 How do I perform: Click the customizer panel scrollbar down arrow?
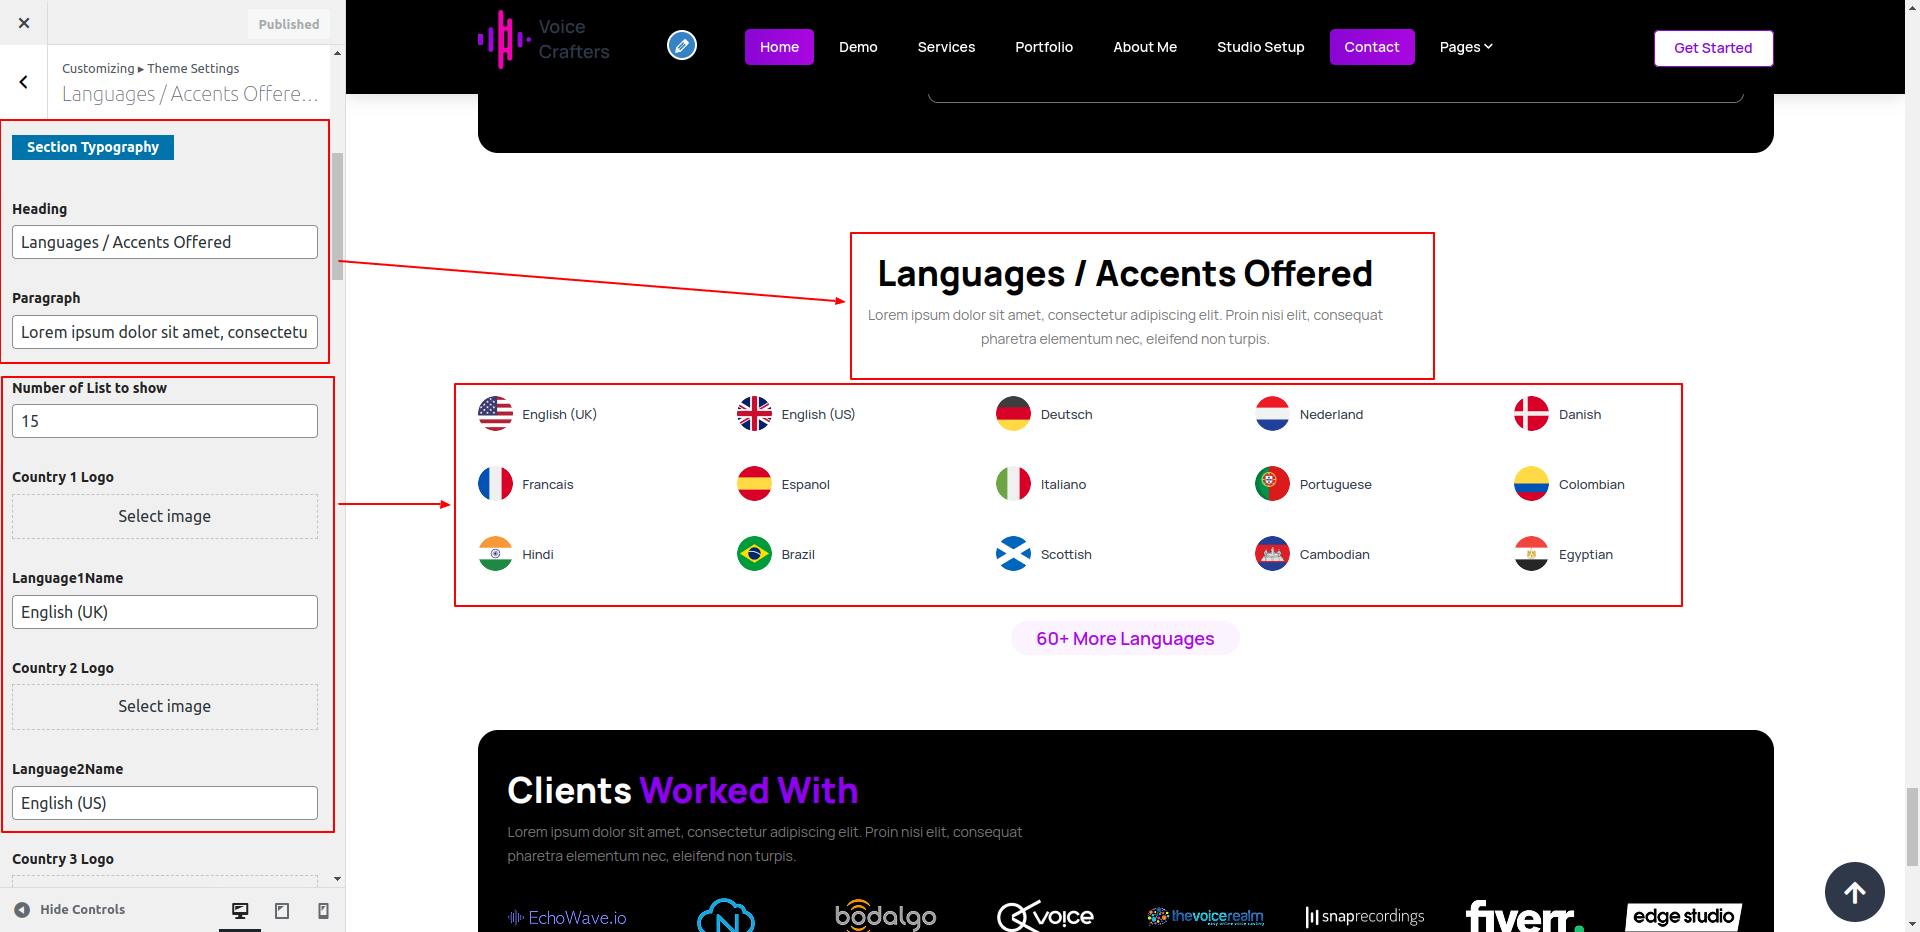tap(337, 879)
